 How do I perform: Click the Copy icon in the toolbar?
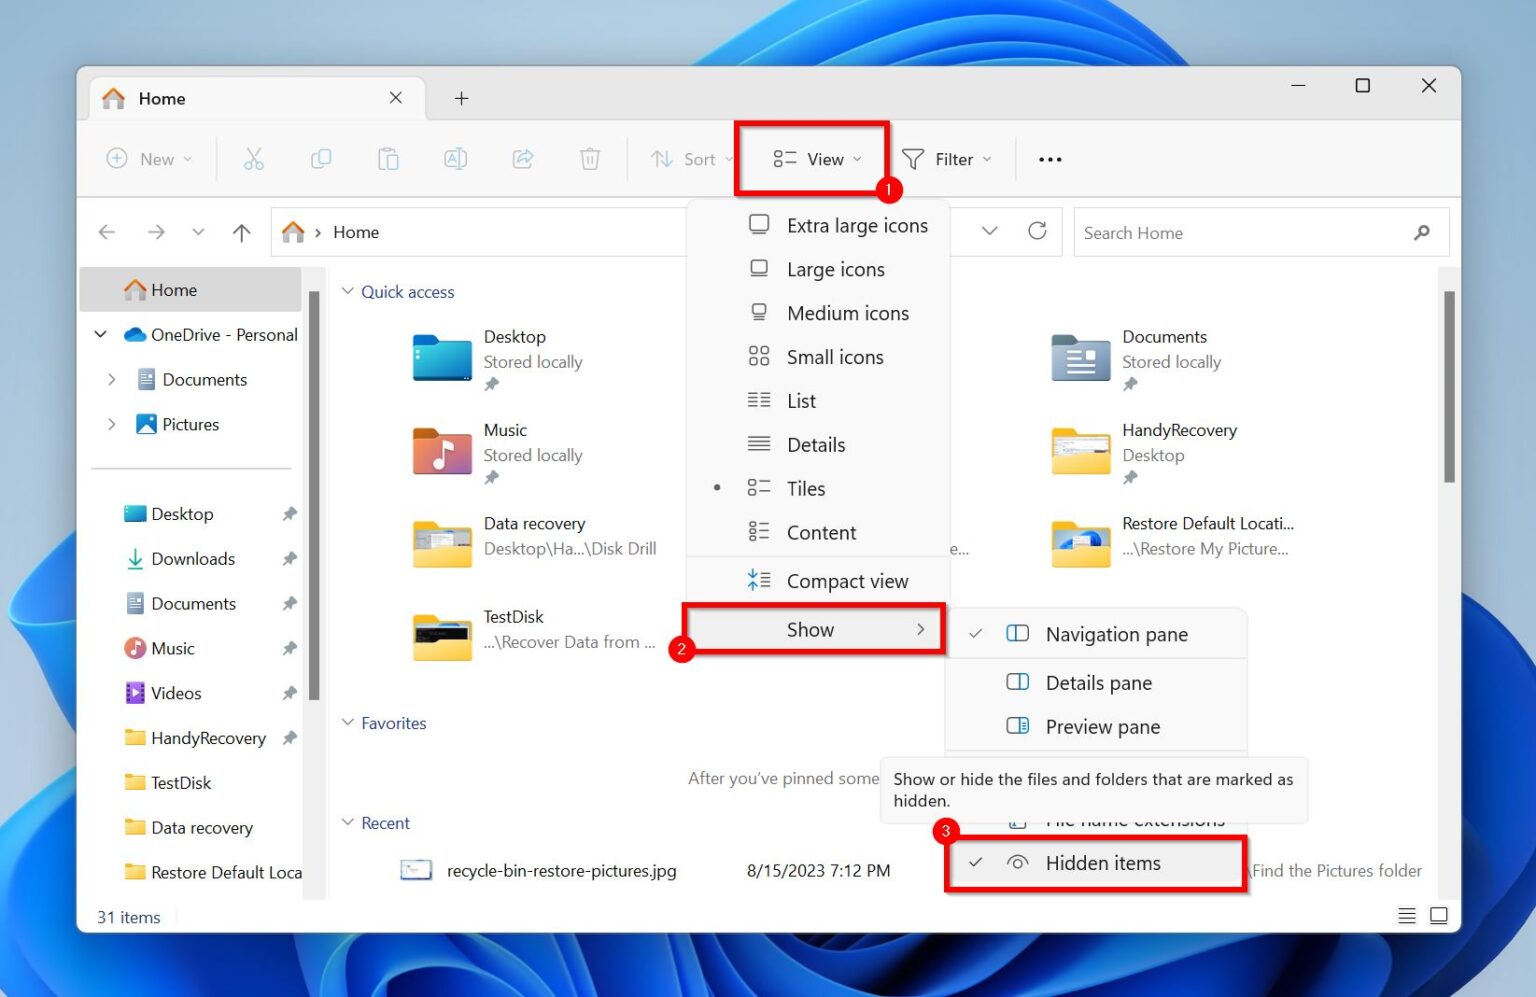[321, 159]
